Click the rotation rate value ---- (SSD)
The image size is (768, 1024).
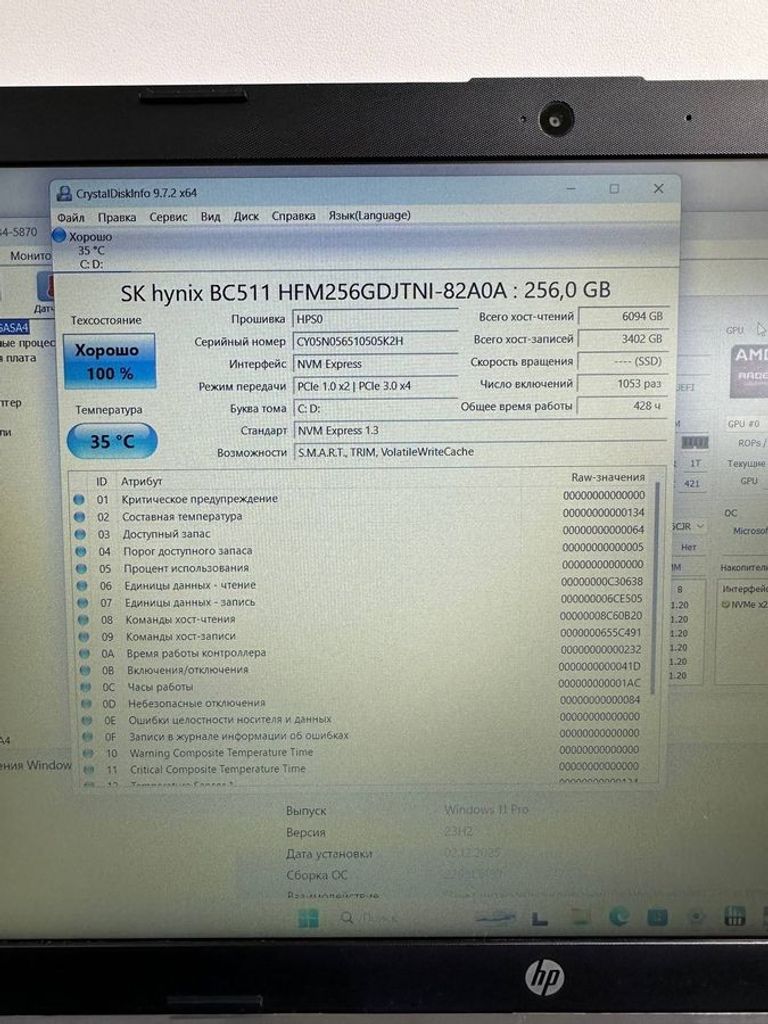pos(623,361)
